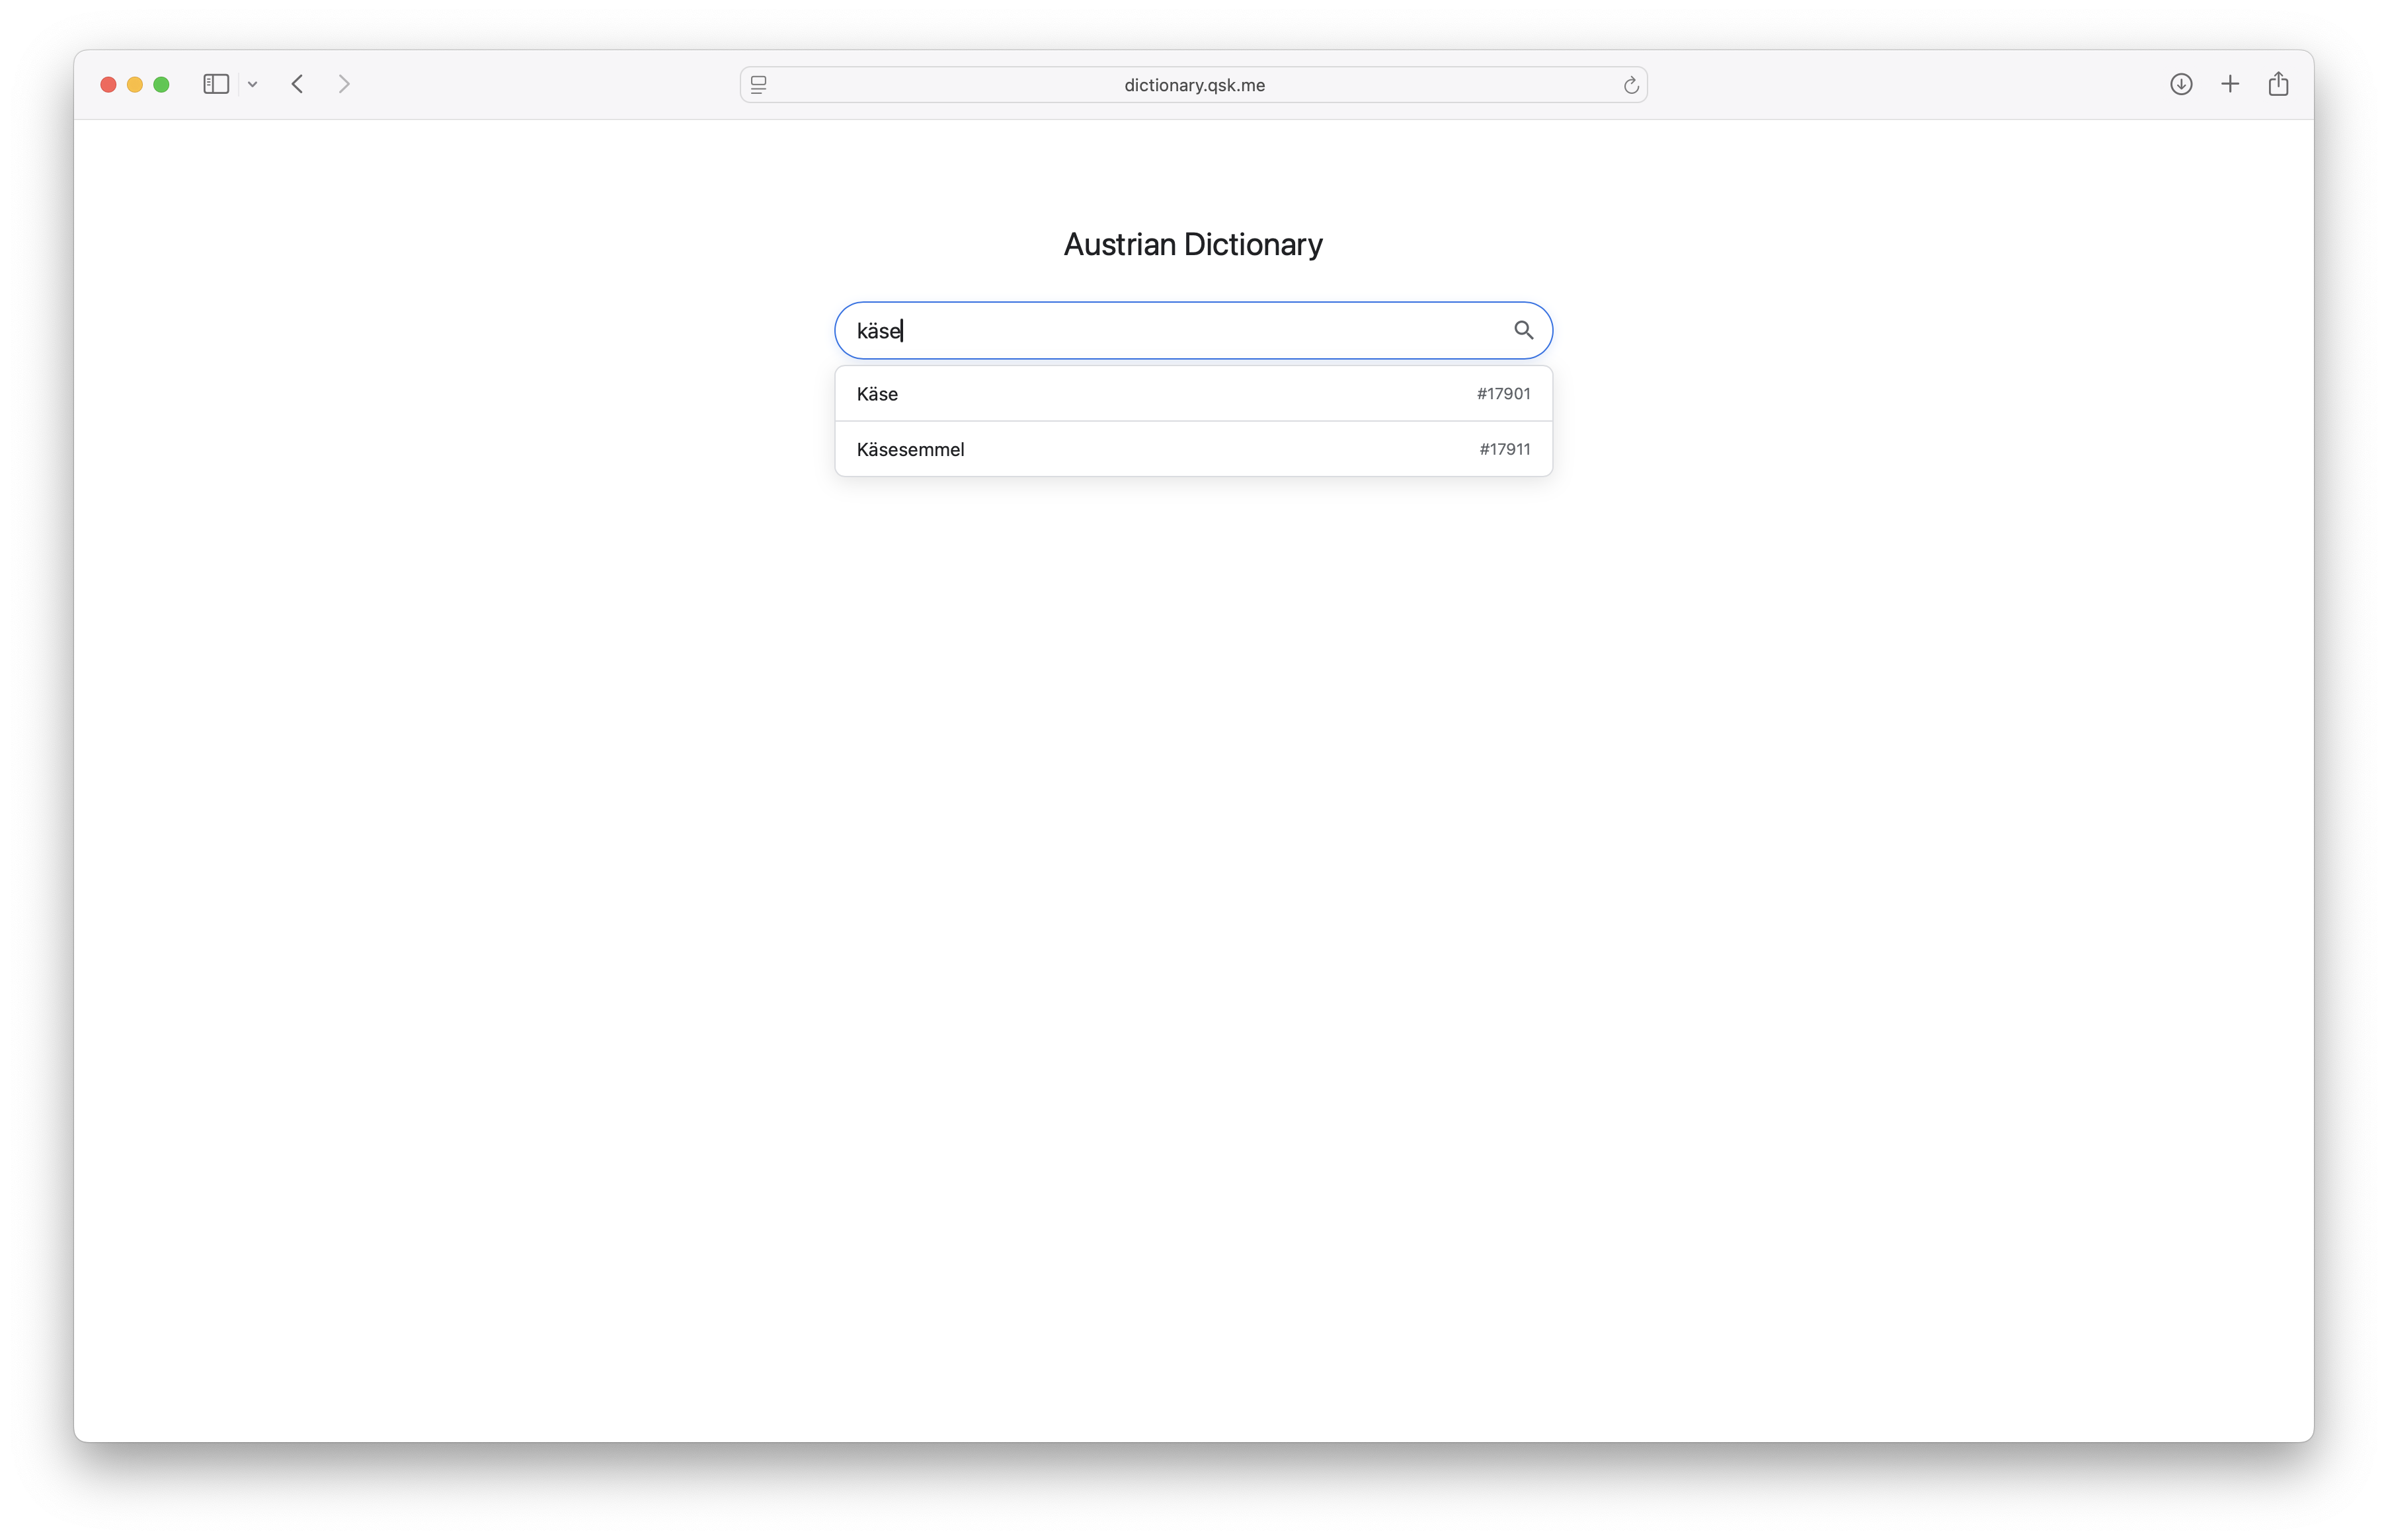
Task: Select the Käse suggestion
Action: click(x=877, y=394)
